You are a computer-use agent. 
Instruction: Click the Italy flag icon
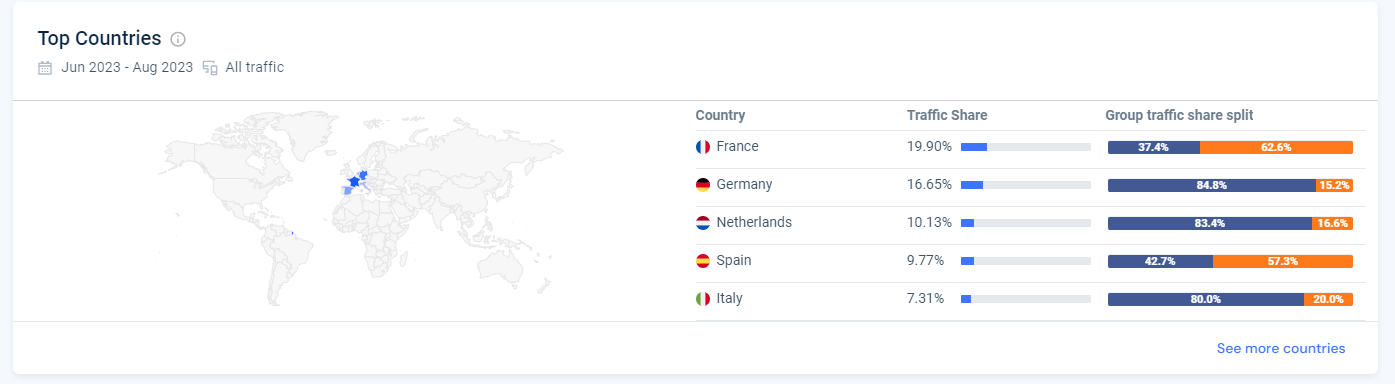tap(703, 299)
